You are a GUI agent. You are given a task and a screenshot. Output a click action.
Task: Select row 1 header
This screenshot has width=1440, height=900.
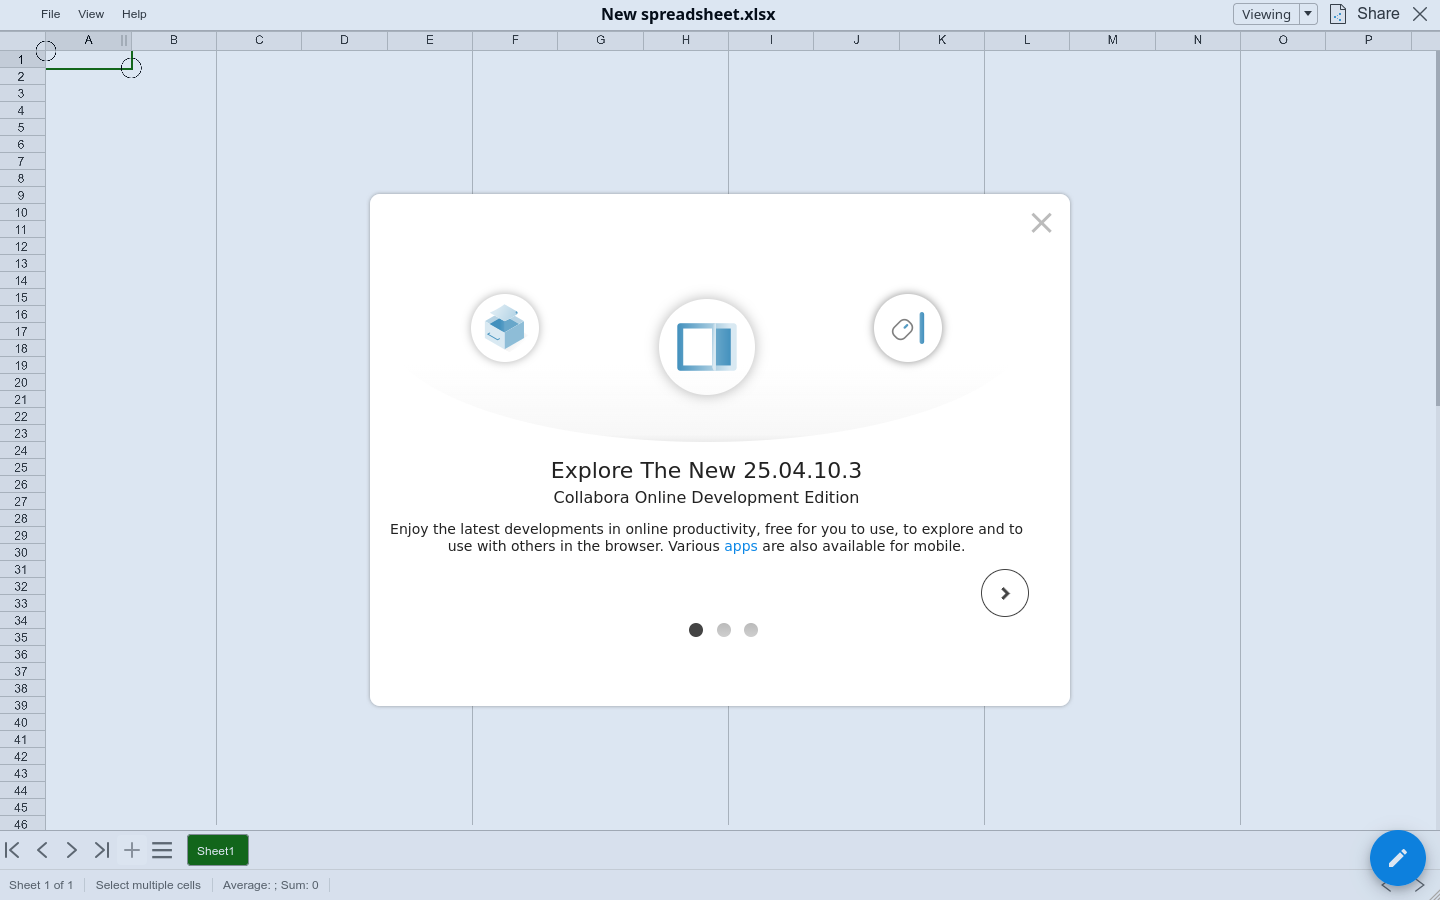point(21,59)
